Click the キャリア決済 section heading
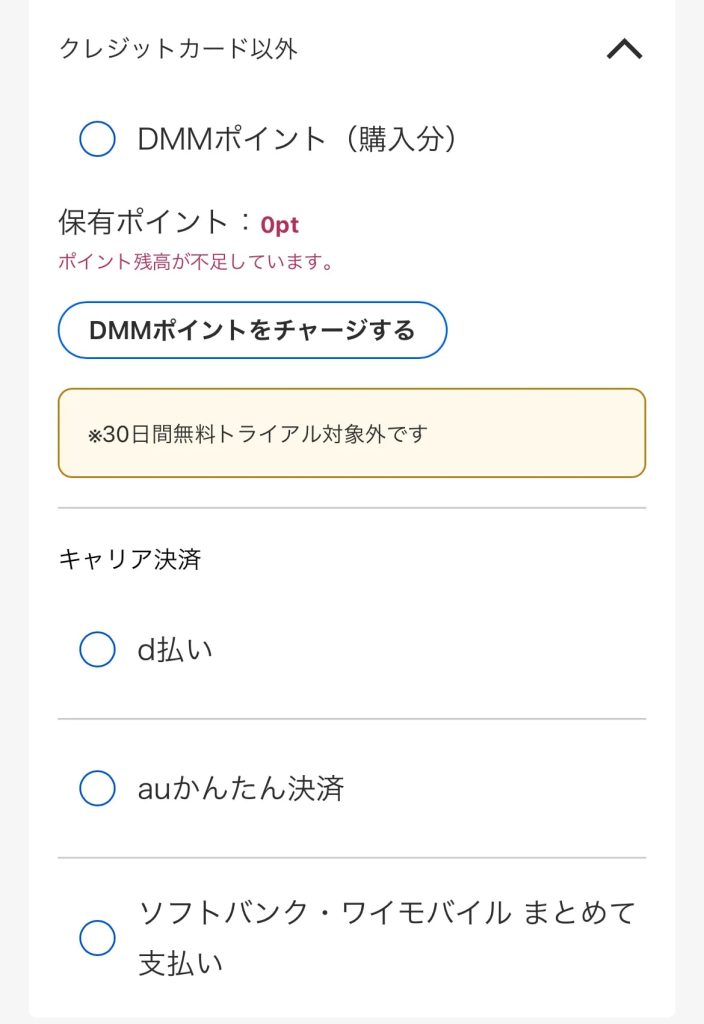 (x=130, y=559)
